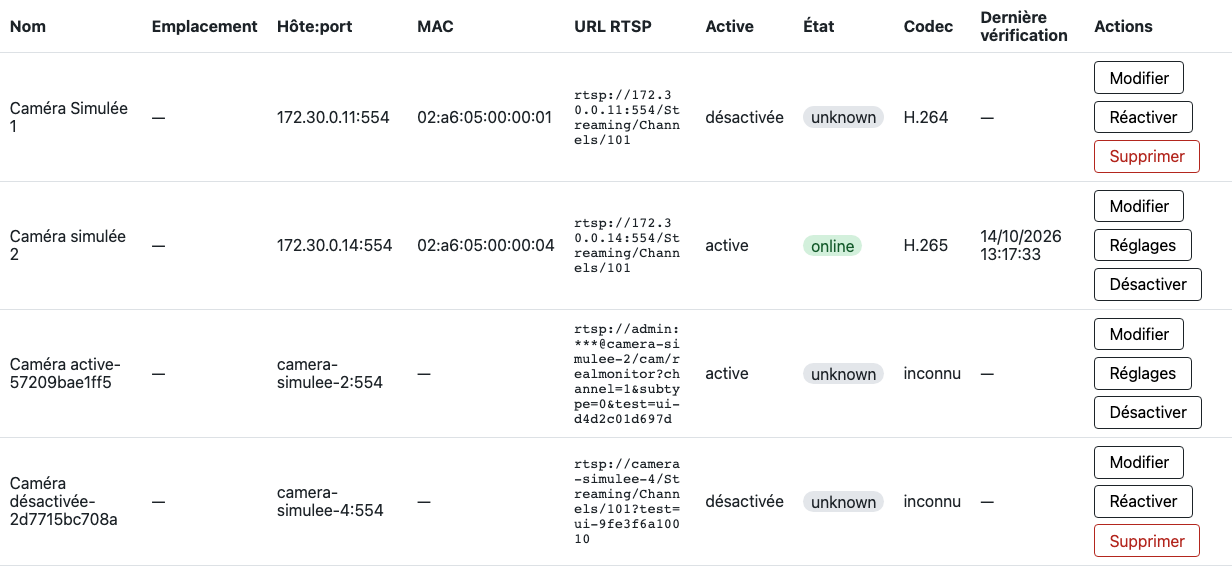
Task: Click the MAC address 02:a6:05:00:00:01
Action: tap(485, 117)
